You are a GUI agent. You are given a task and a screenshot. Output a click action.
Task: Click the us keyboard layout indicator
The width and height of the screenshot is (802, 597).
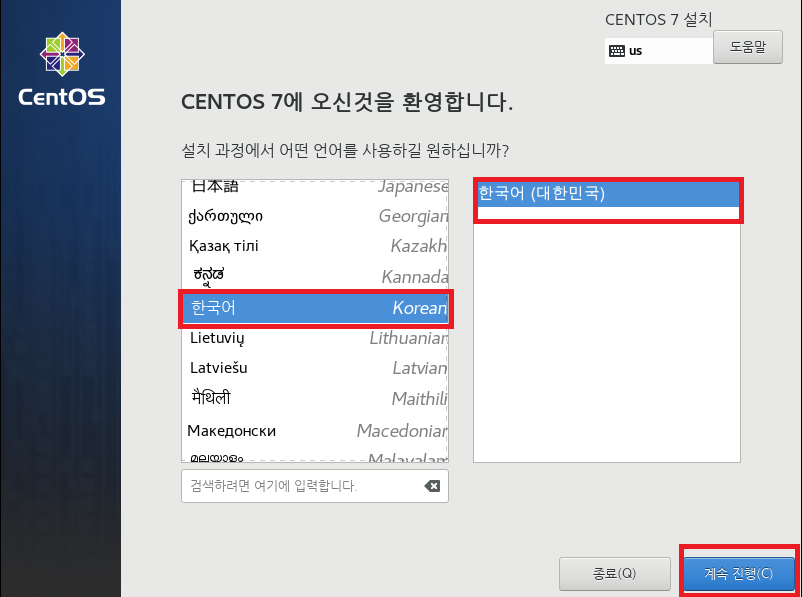(658, 51)
